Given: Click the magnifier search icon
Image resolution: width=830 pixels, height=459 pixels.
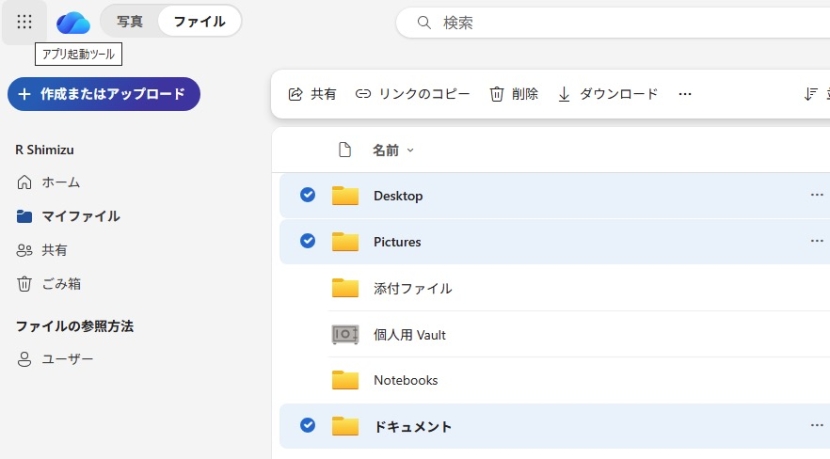Looking at the screenshot, I should [x=424, y=23].
